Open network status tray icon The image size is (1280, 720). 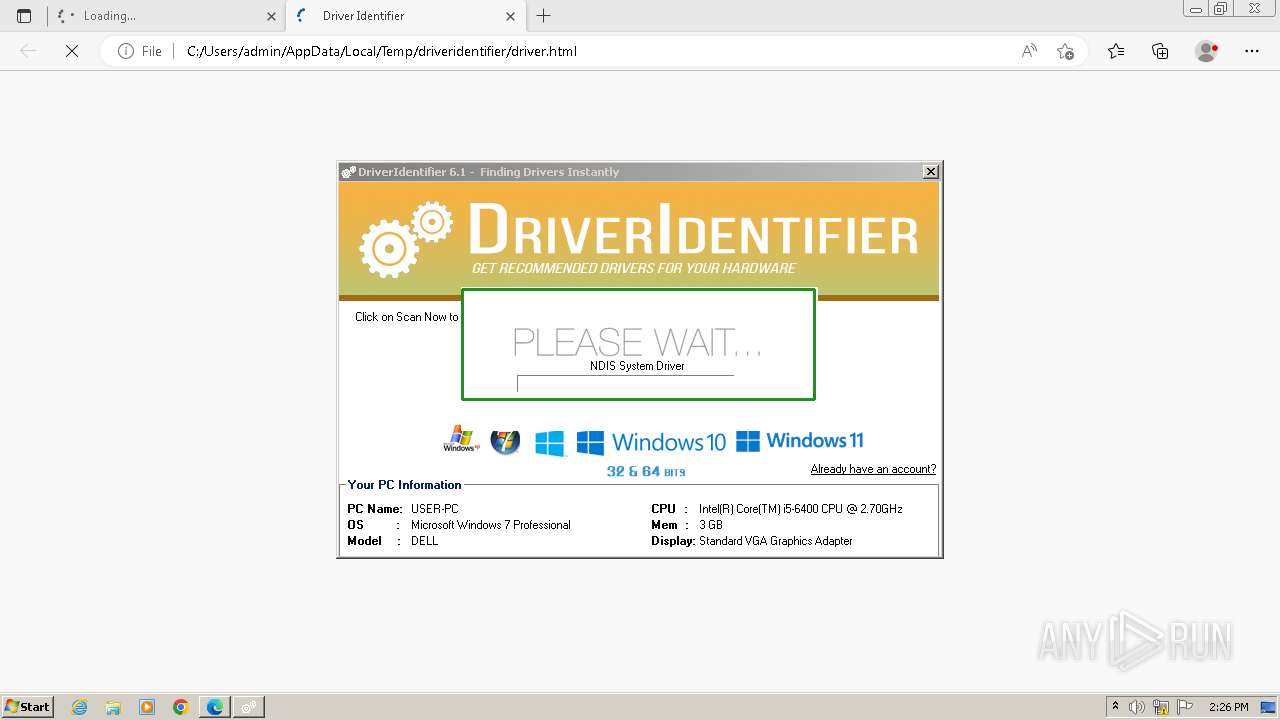pyautogui.click(x=1161, y=707)
